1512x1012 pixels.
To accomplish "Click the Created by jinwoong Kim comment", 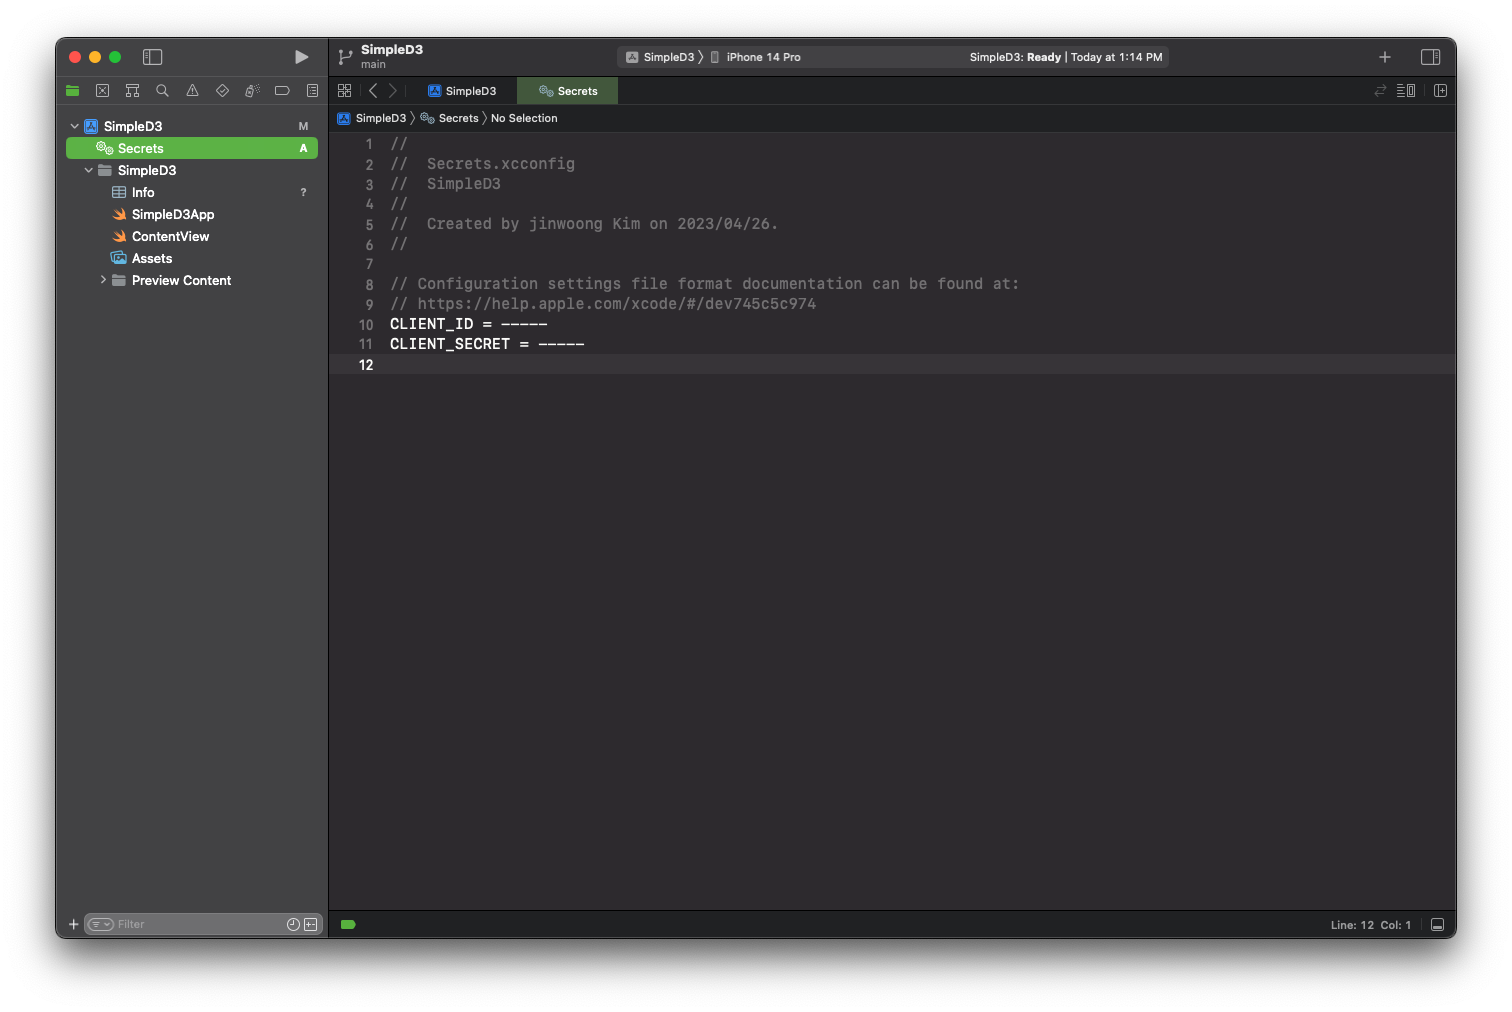I will point(584,224).
